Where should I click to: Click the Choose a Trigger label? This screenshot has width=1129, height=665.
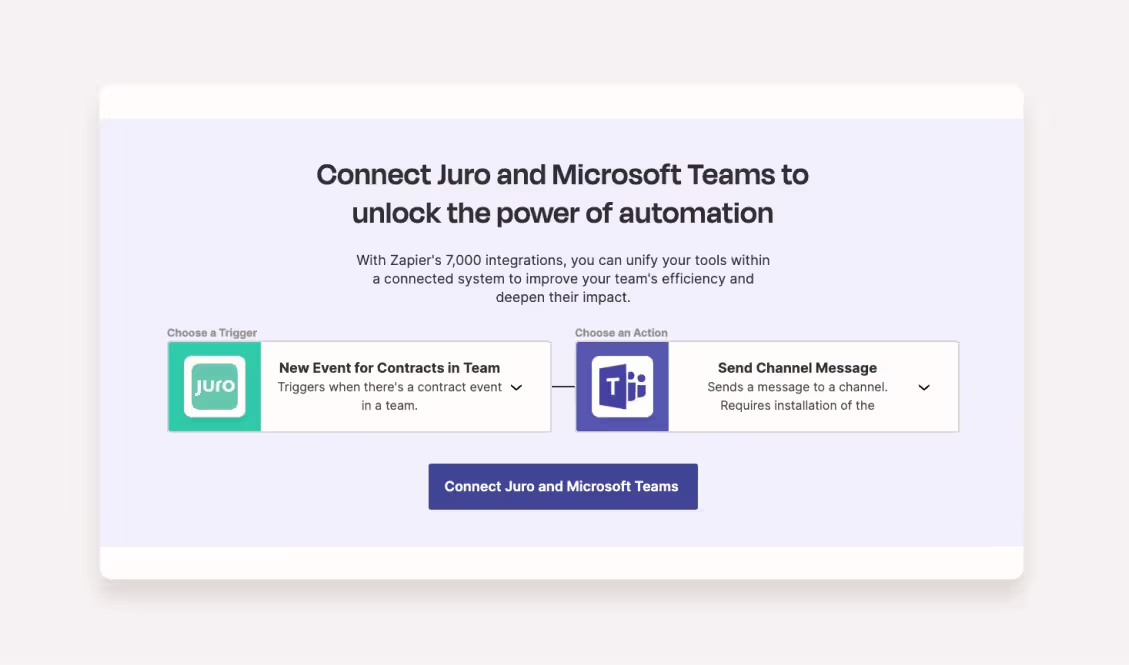(x=212, y=332)
